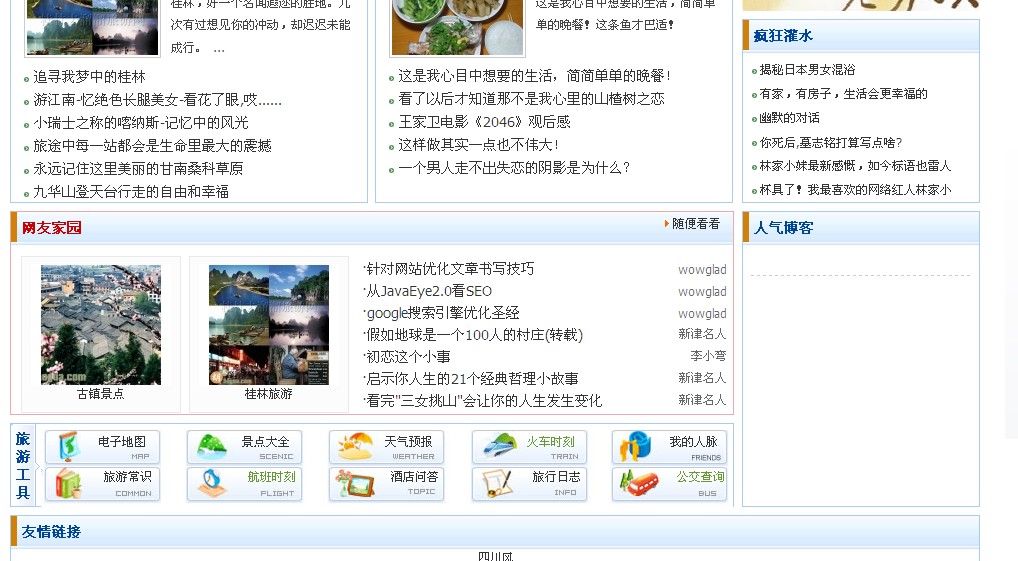This screenshot has height=561, width=1018.
Task: Open google搜索引擎优化圣经 post
Action: coord(443,313)
